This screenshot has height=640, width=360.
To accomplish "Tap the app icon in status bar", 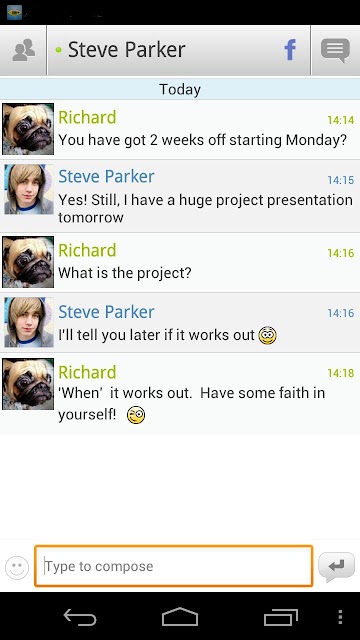I will 15,13.
